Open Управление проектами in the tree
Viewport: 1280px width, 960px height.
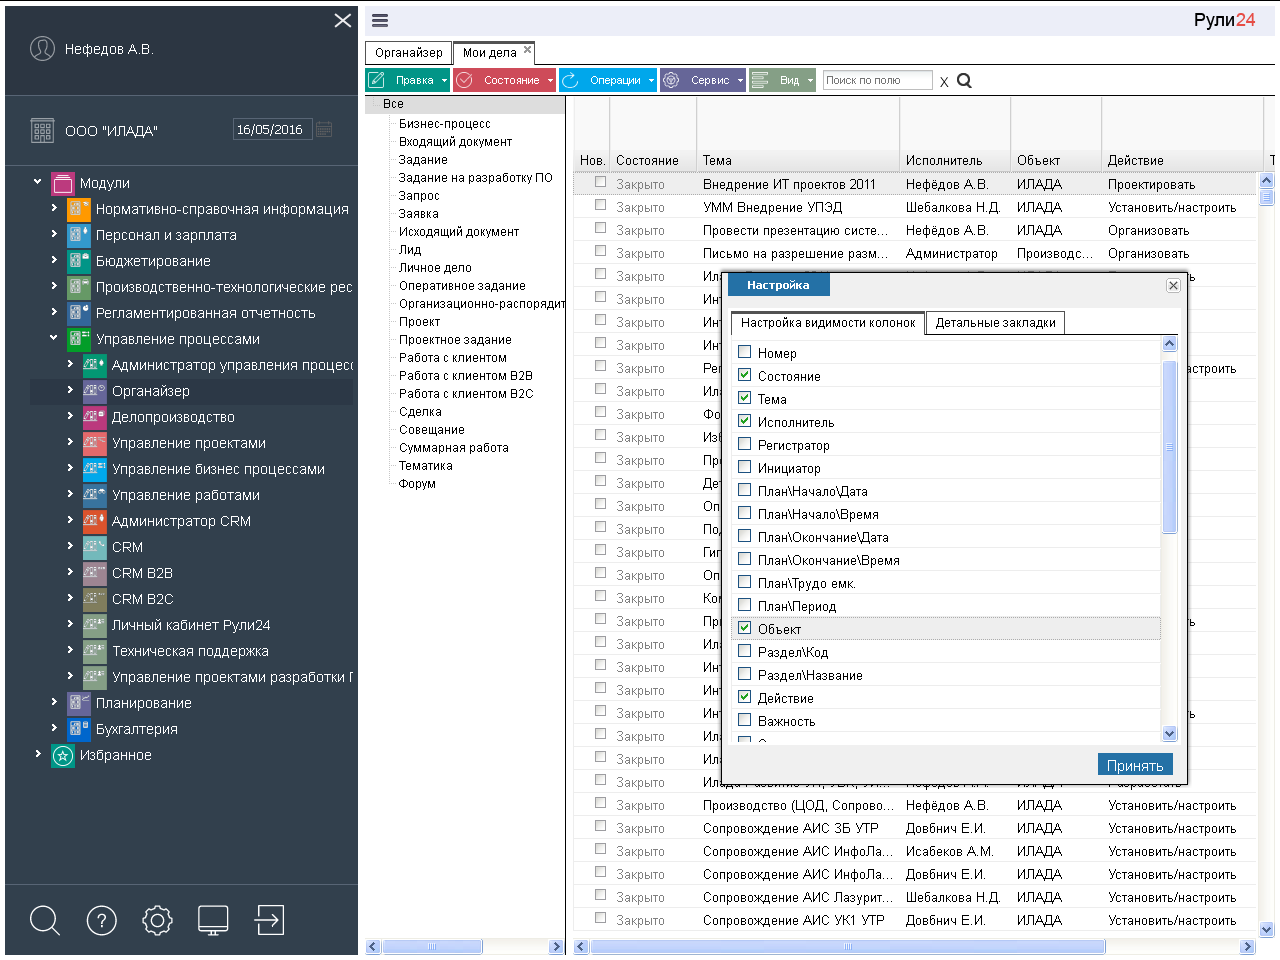(x=189, y=443)
